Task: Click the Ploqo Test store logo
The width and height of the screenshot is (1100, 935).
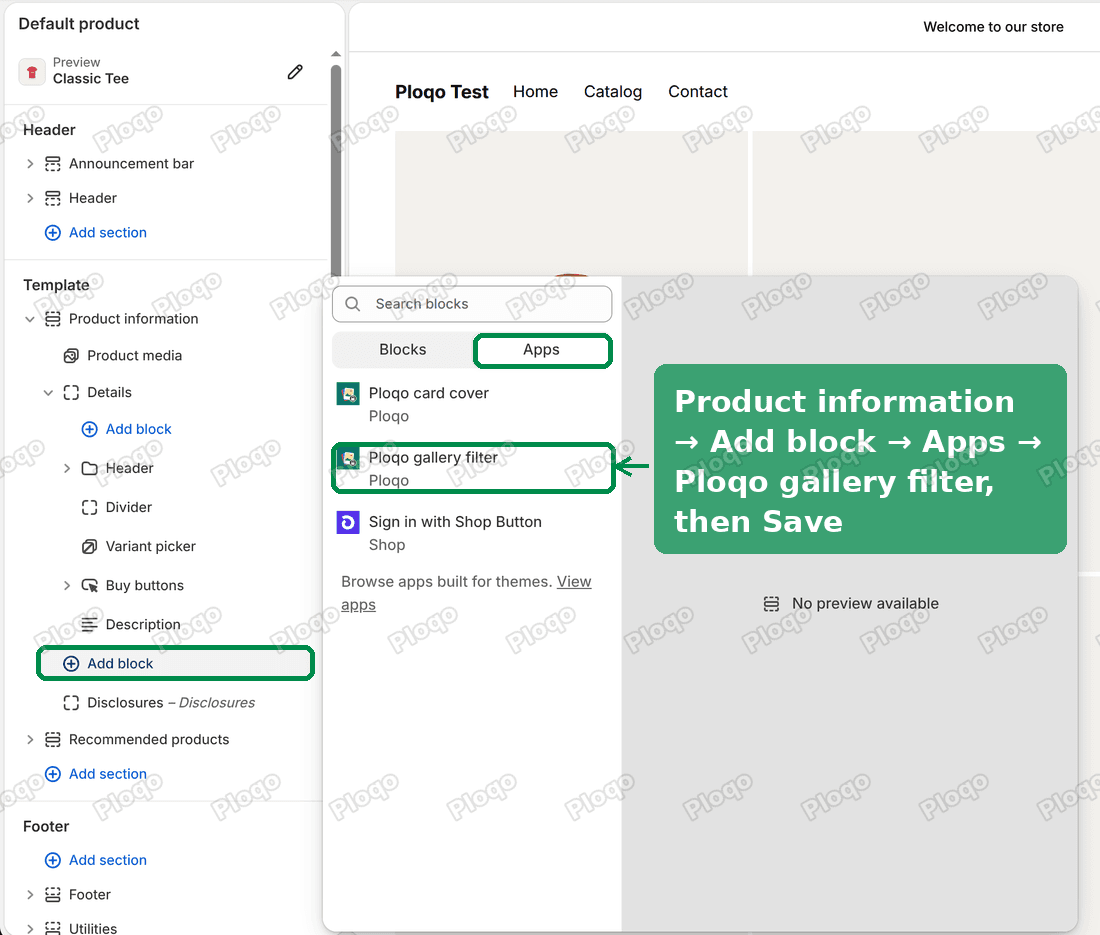Action: coord(441,92)
